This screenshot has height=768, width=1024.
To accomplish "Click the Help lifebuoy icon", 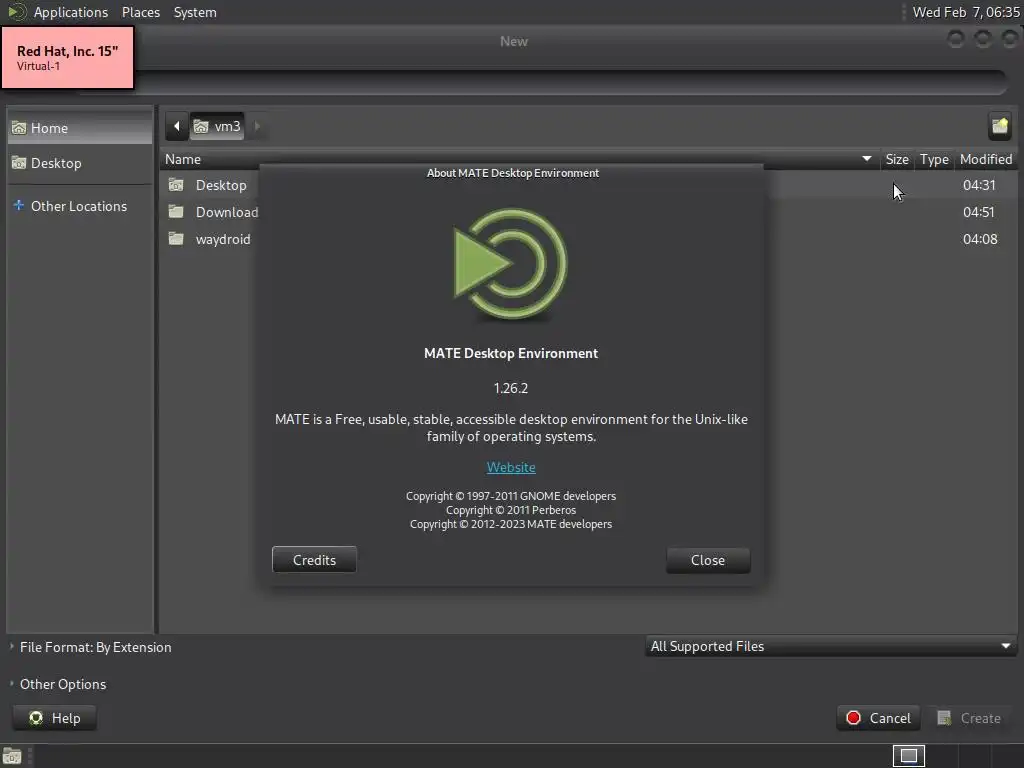I will coord(36,718).
